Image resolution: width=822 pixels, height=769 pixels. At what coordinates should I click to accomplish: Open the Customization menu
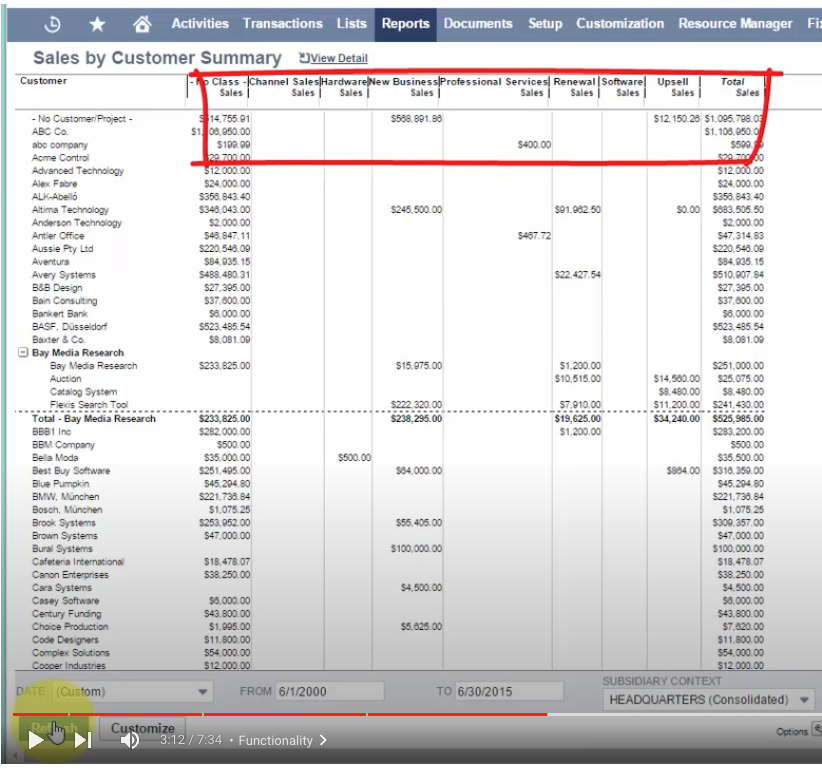coord(620,24)
